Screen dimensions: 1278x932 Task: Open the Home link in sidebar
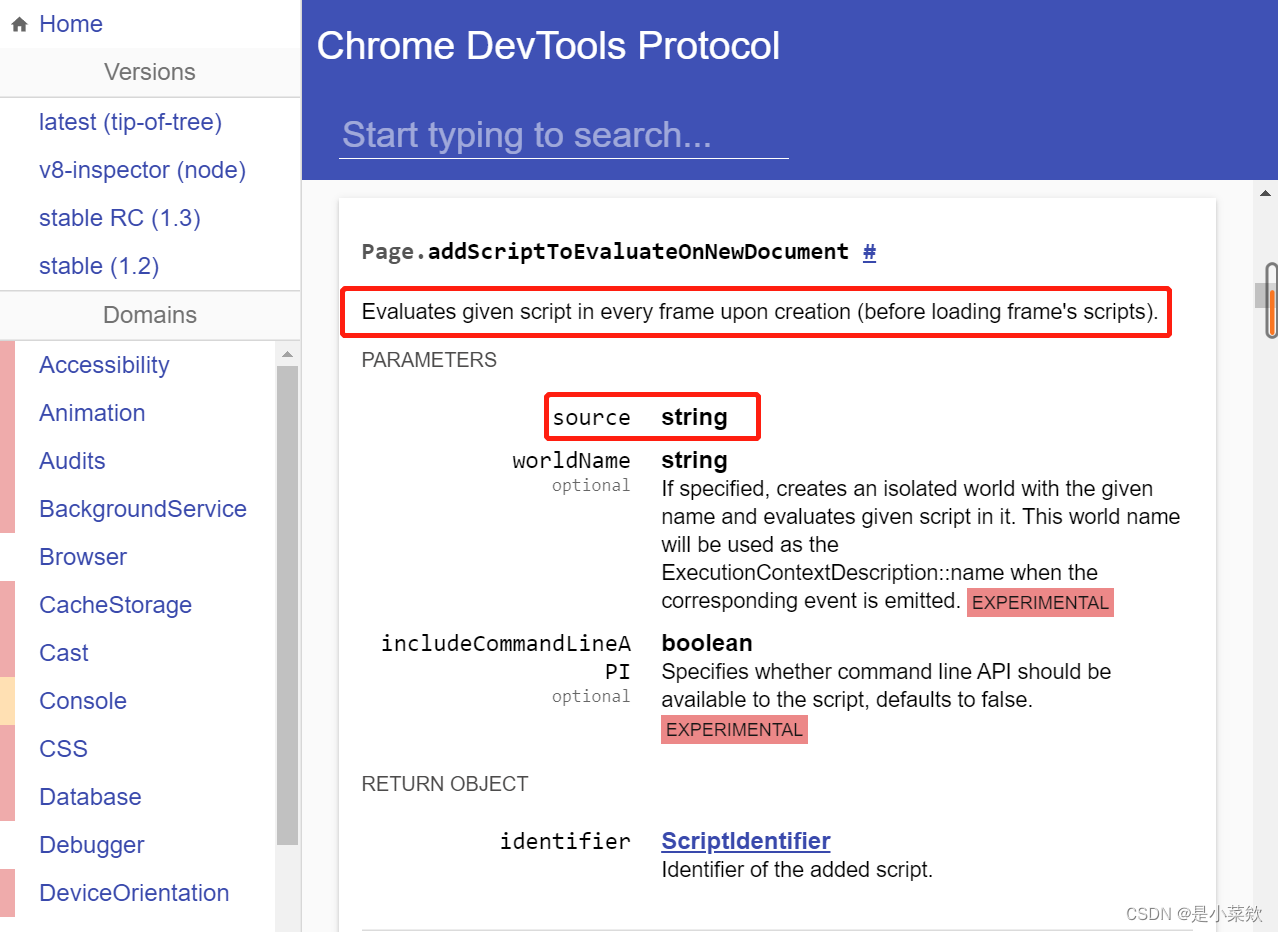[70, 24]
